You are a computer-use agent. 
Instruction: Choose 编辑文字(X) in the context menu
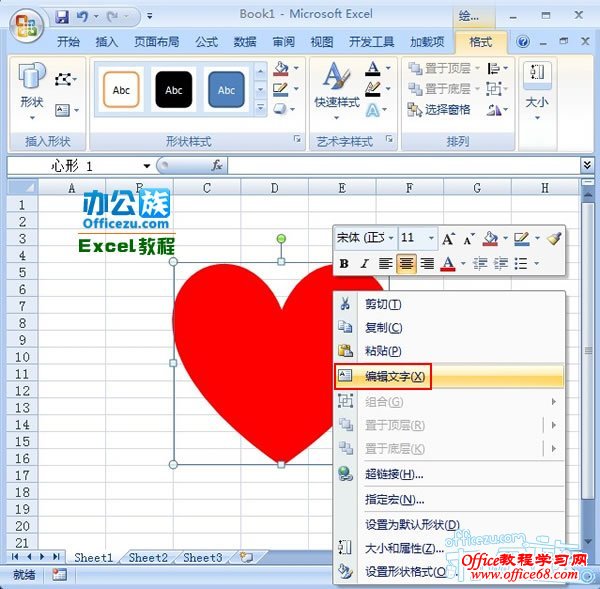[449, 376]
